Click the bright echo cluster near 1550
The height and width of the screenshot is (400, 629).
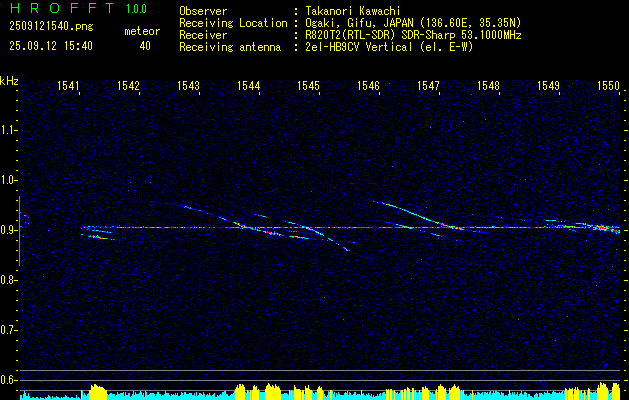[x=602, y=228]
